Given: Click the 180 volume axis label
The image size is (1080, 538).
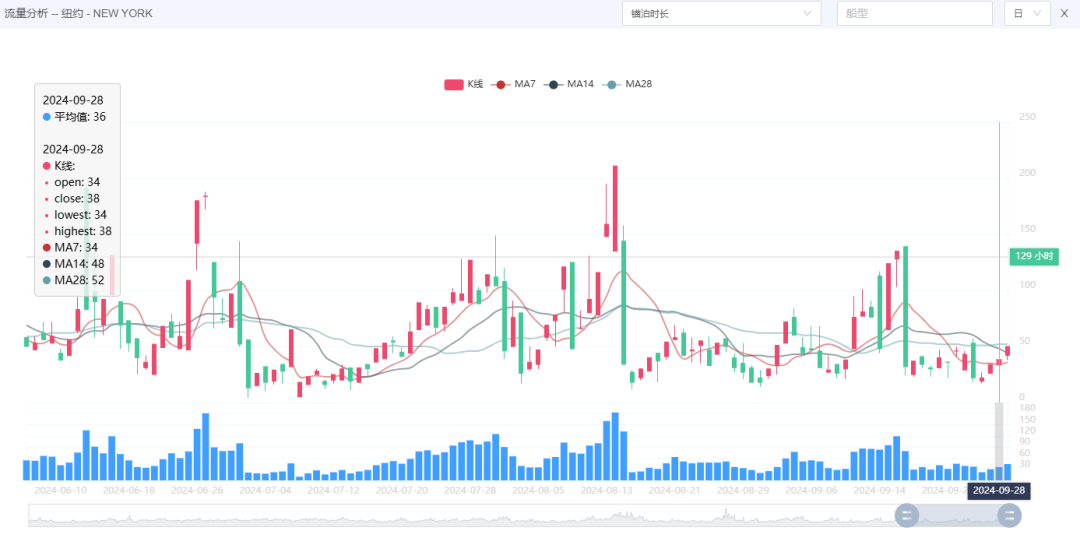Looking at the screenshot, I should (x=1026, y=408).
